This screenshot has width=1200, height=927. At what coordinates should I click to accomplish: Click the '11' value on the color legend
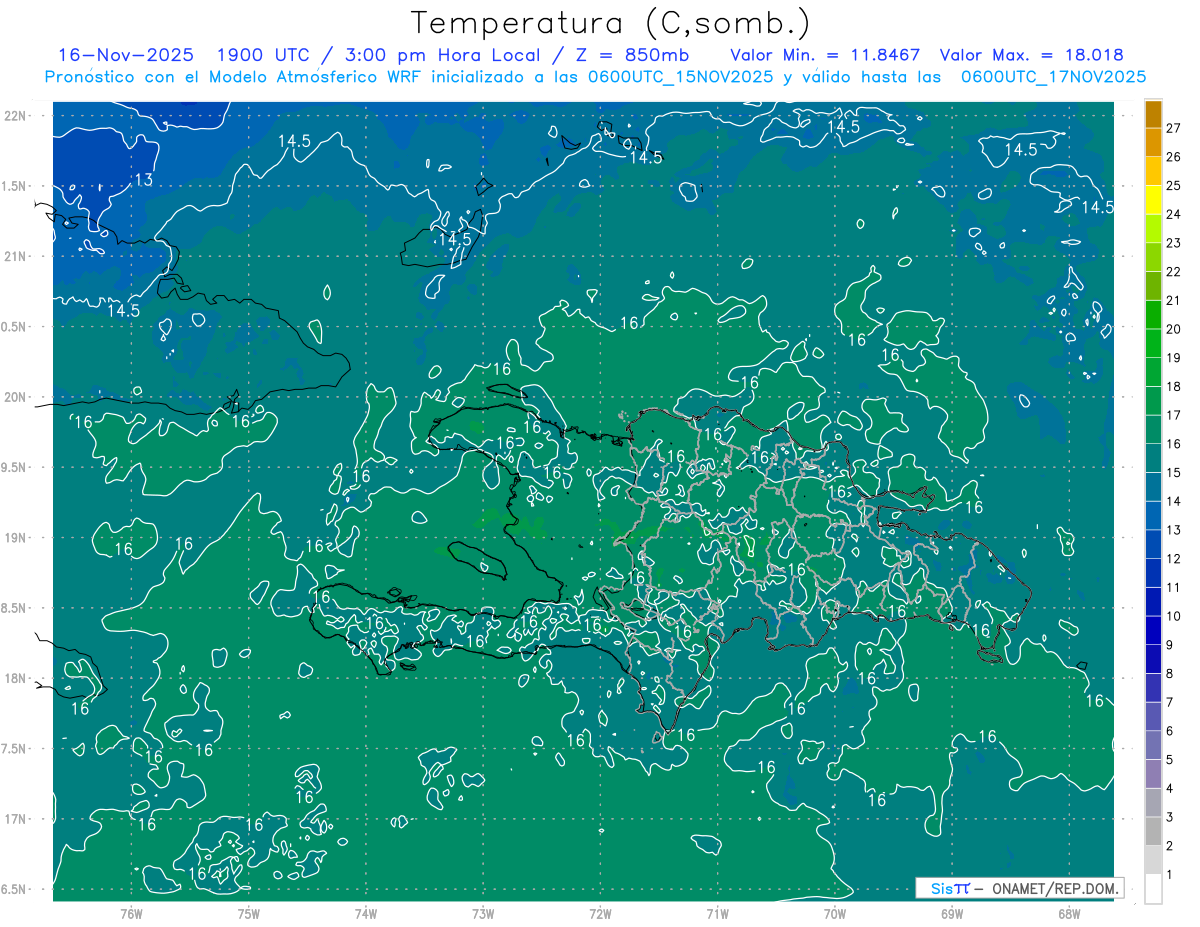1173,587
